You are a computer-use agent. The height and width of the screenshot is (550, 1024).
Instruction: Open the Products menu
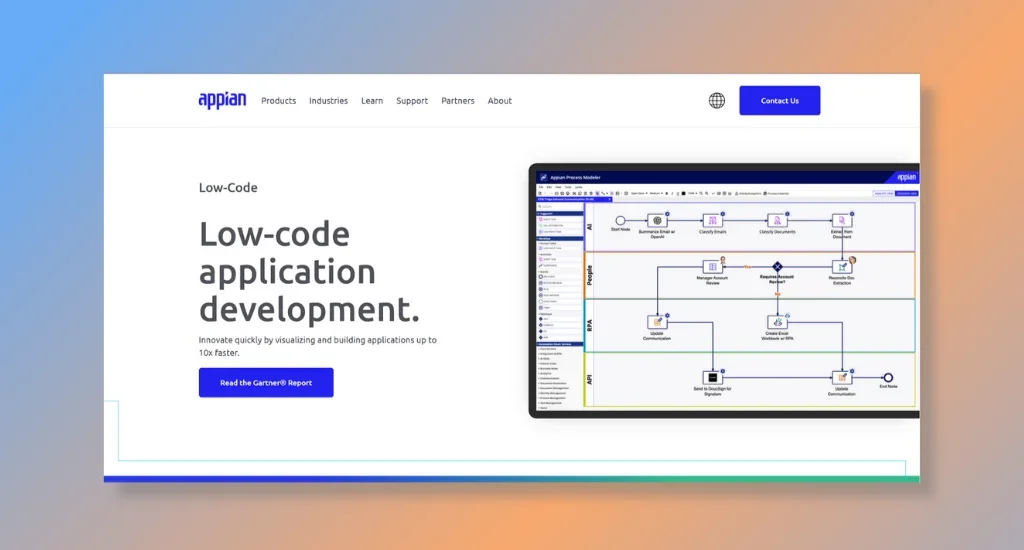click(x=278, y=101)
